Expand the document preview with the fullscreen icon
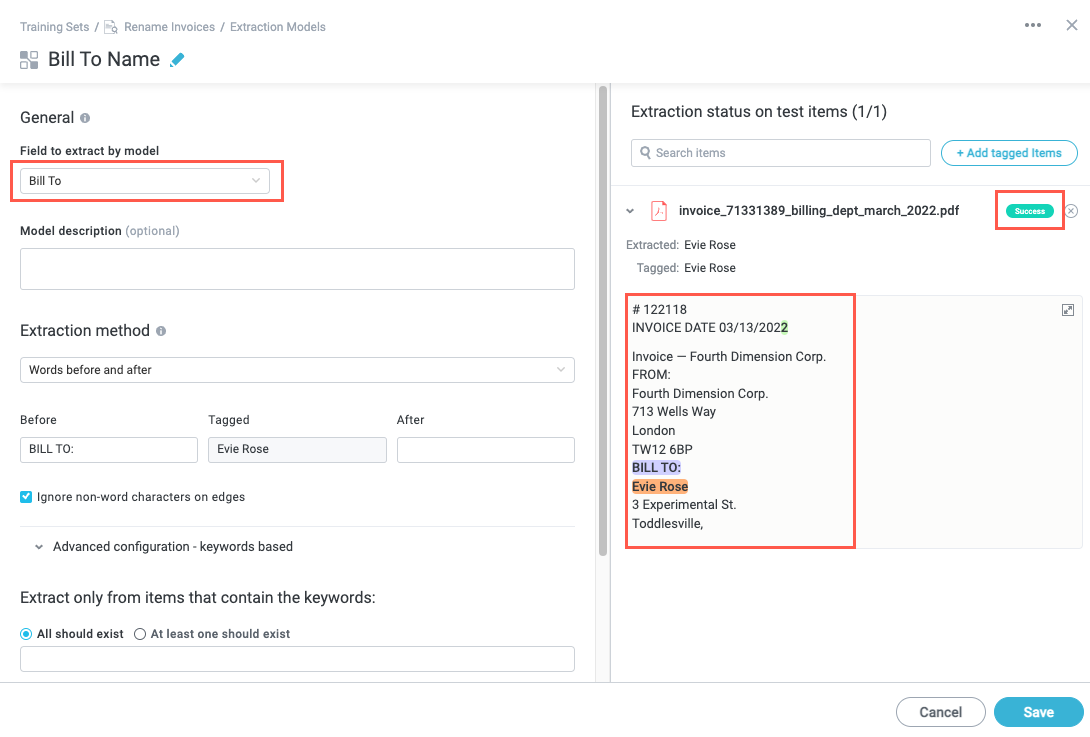 pyautogui.click(x=1067, y=311)
